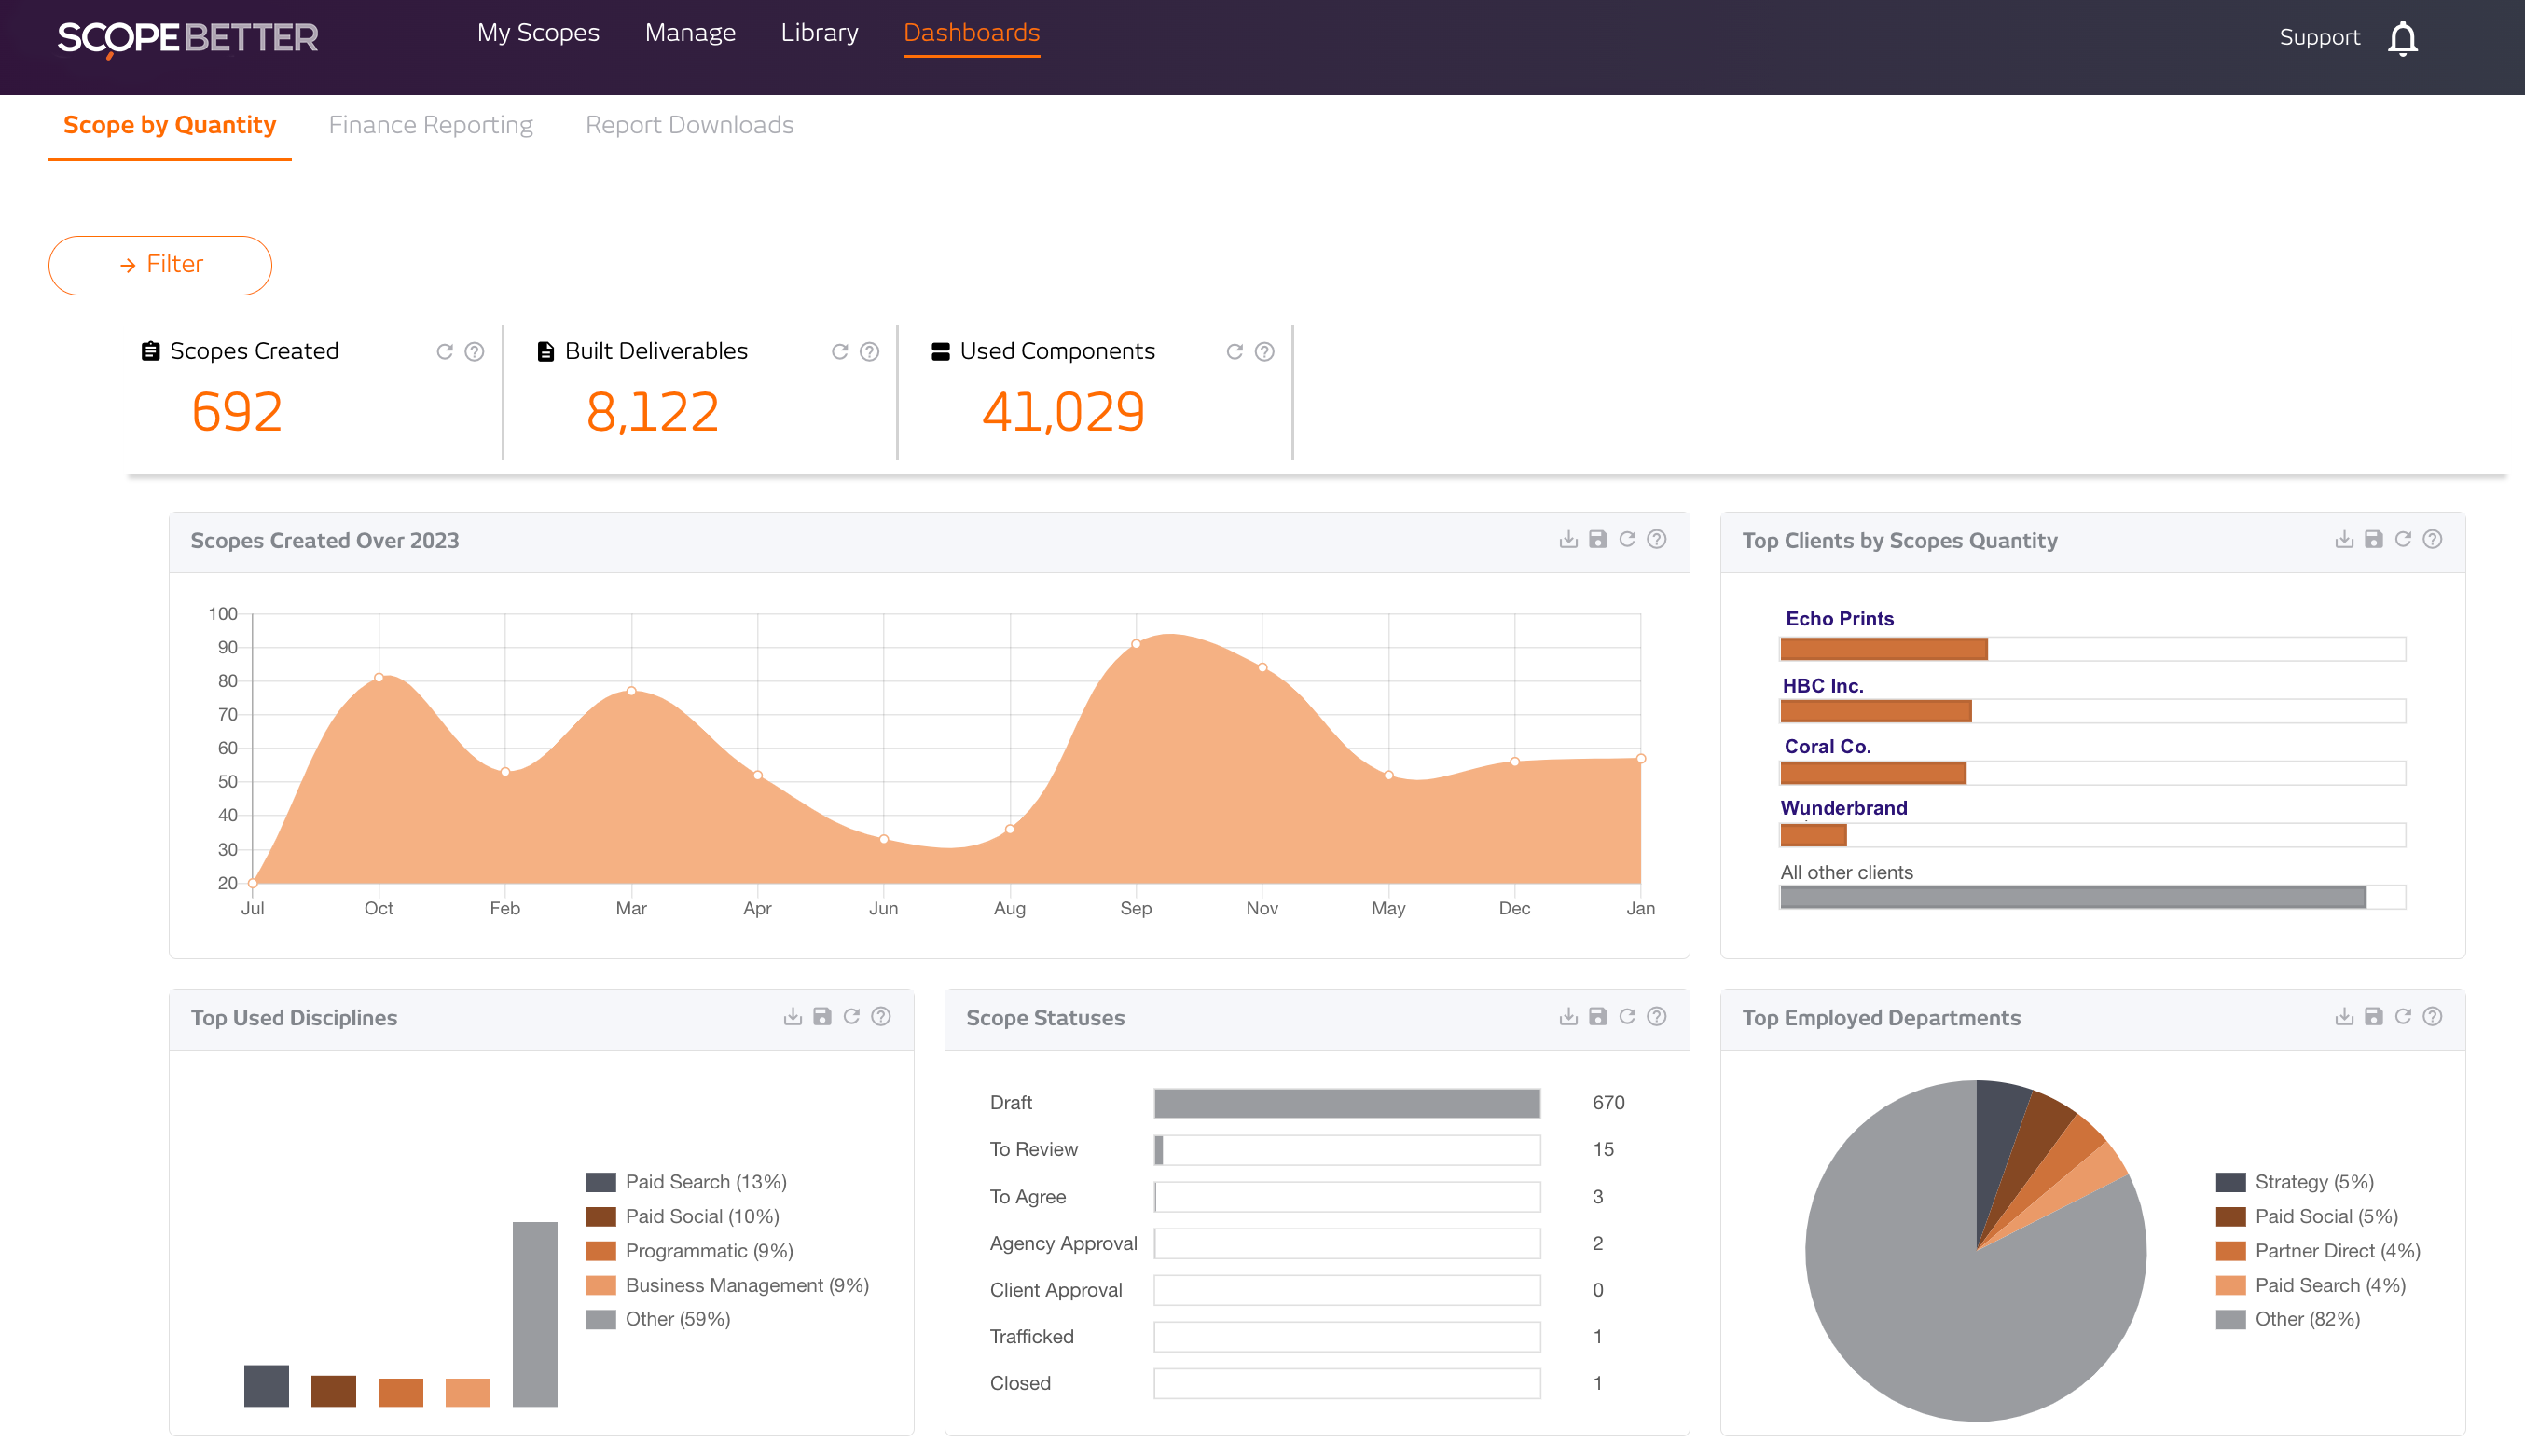The height and width of the screenshot is (1456, 2525).
Task: Select the Draft status bar
Action: (x=1346, y=1102)
